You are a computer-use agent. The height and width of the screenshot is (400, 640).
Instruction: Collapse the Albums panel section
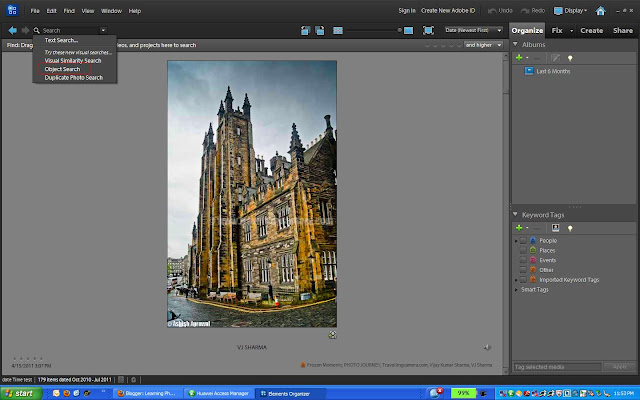517,45
